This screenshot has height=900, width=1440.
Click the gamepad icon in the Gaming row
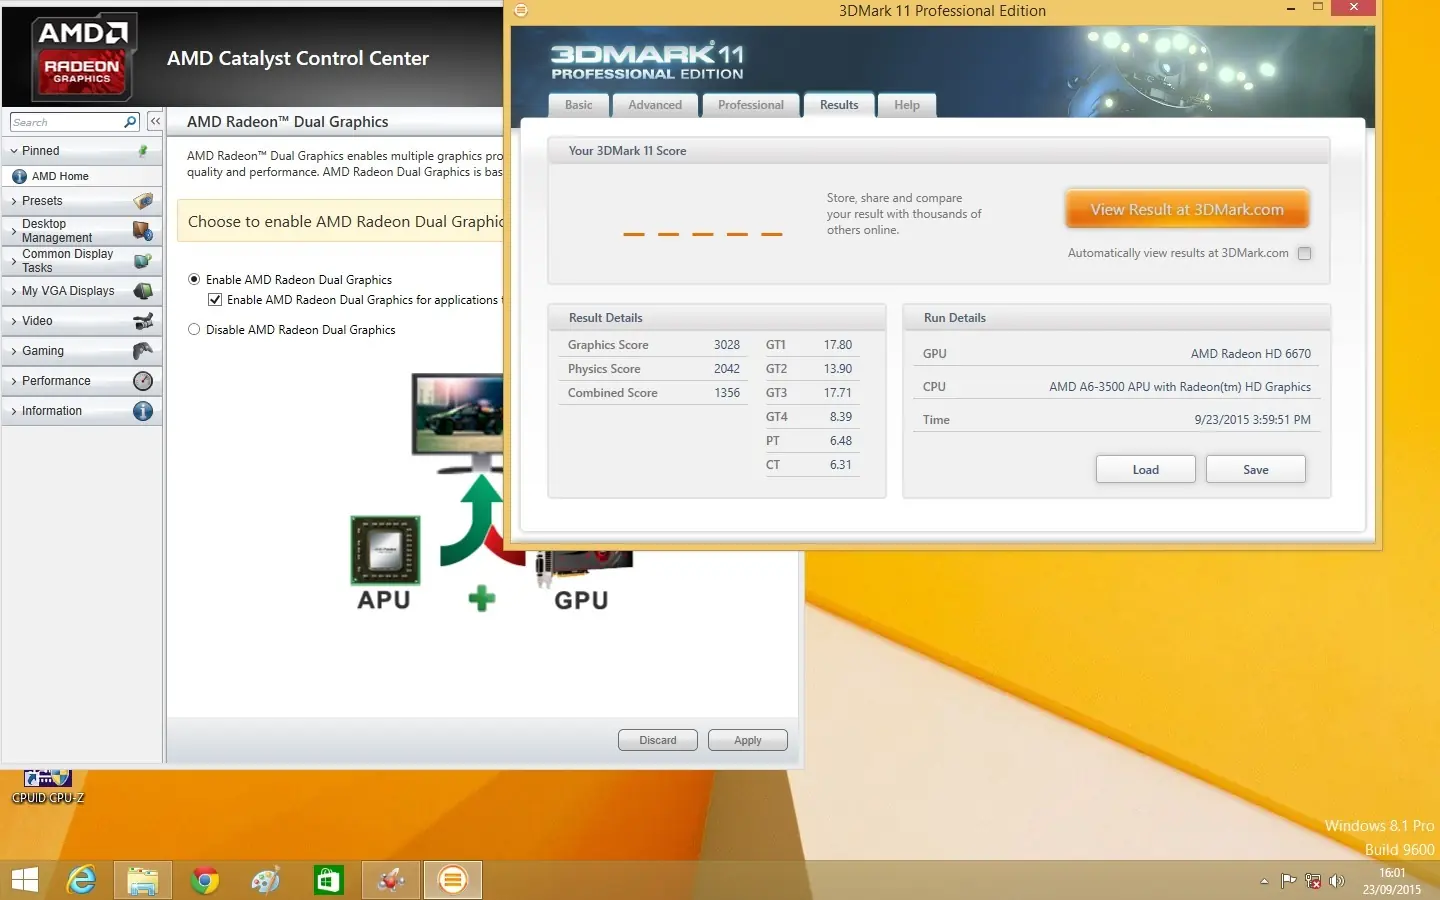143,351
